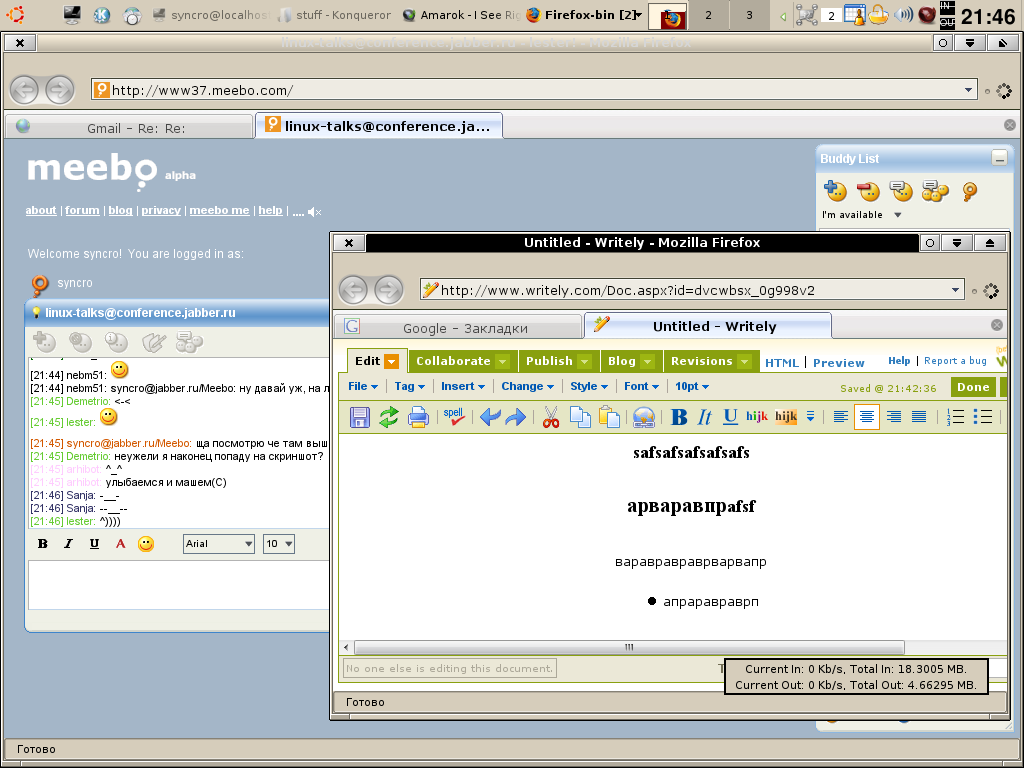
Task: Insert a hyperlink using the globe icon
Action: click(644, 417)
